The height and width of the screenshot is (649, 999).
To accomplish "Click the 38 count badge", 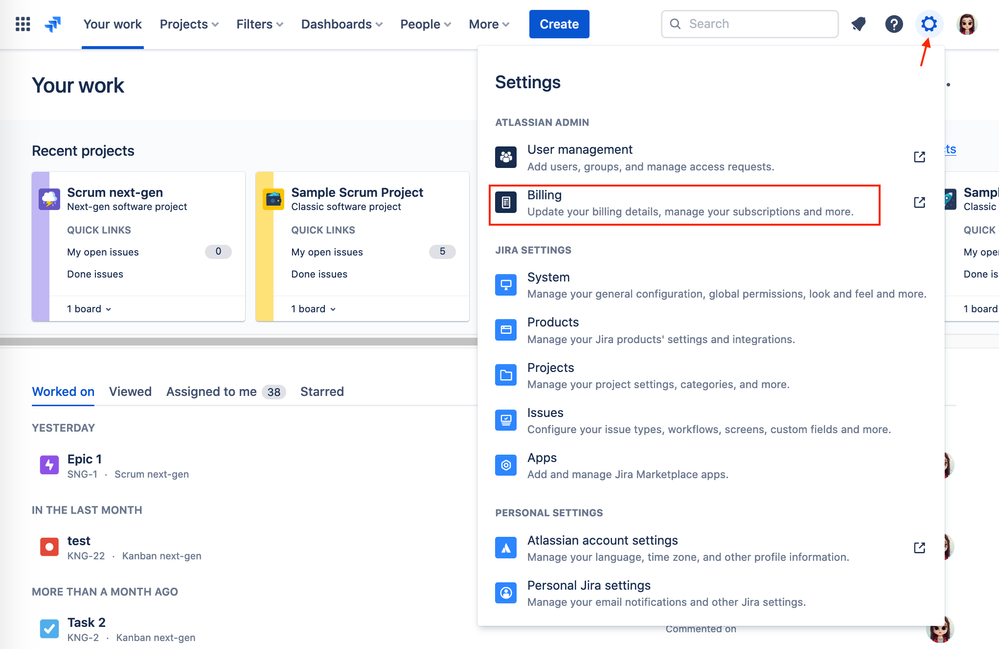I will pyautogui.click(x=274, y=392).
